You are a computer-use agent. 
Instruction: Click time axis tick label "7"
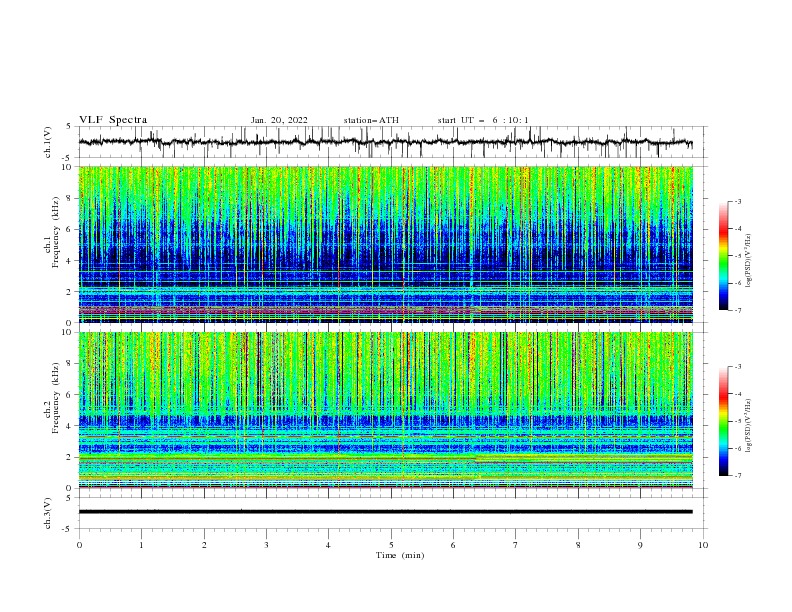516,545
